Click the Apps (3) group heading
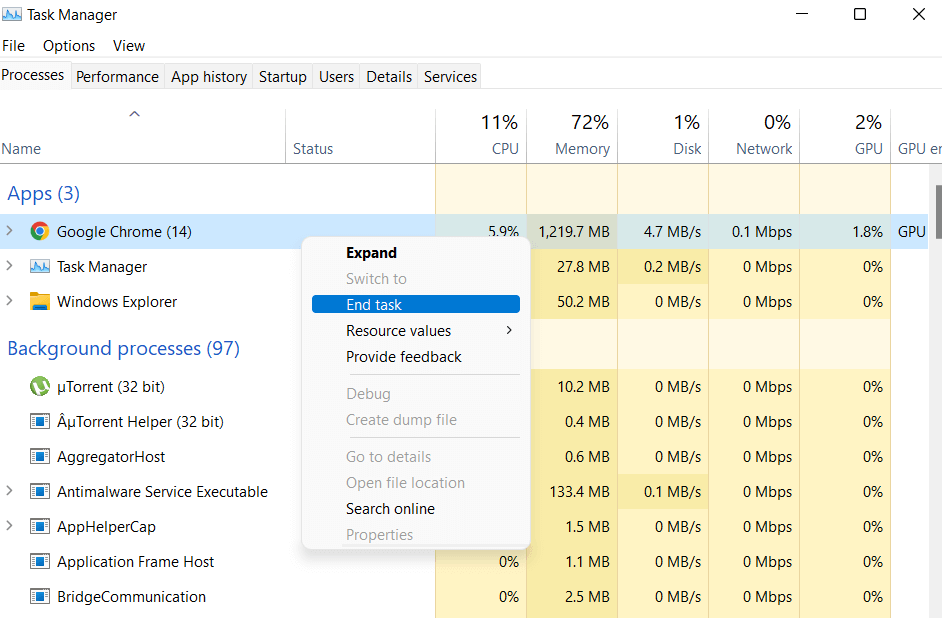Viewport: 942px width, 618px height. coord(43,193)
